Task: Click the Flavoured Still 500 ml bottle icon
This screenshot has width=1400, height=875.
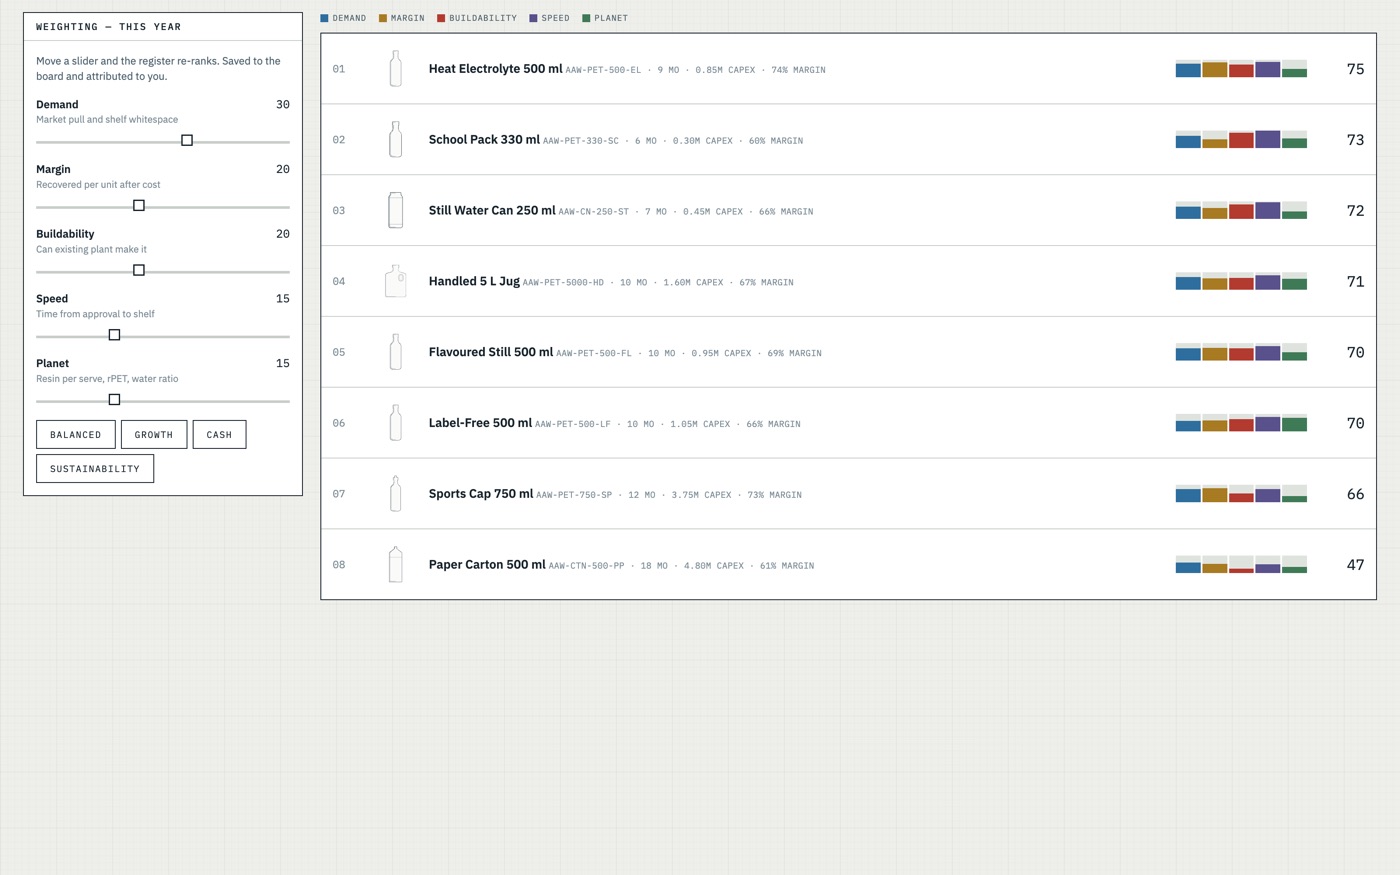Action: click(396, 352)
